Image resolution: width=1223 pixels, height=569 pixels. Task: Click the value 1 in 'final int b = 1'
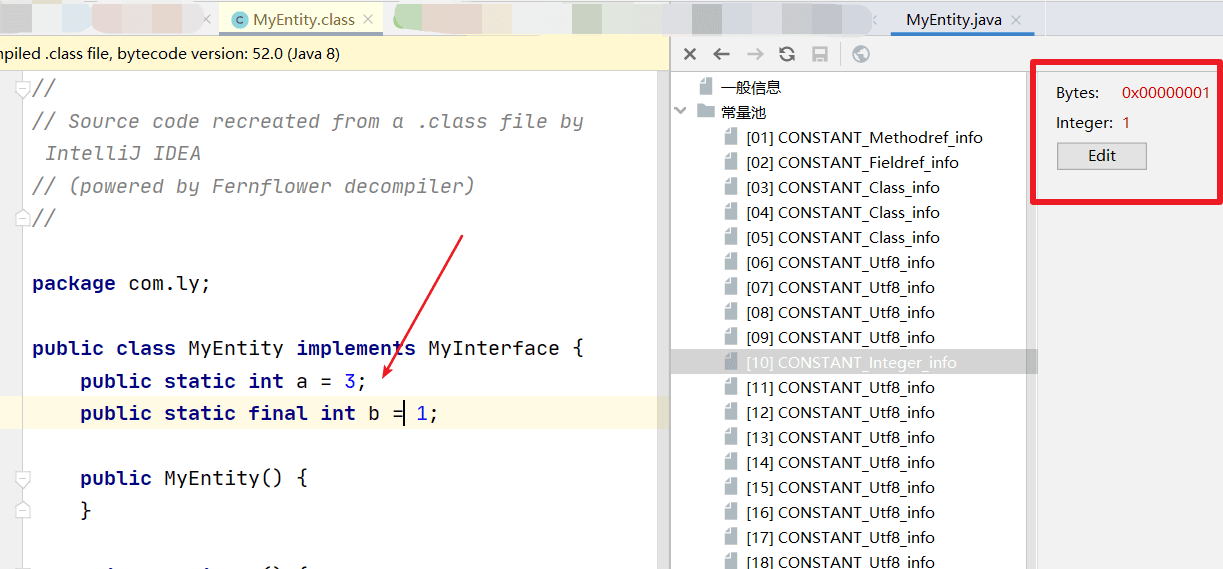422,413
